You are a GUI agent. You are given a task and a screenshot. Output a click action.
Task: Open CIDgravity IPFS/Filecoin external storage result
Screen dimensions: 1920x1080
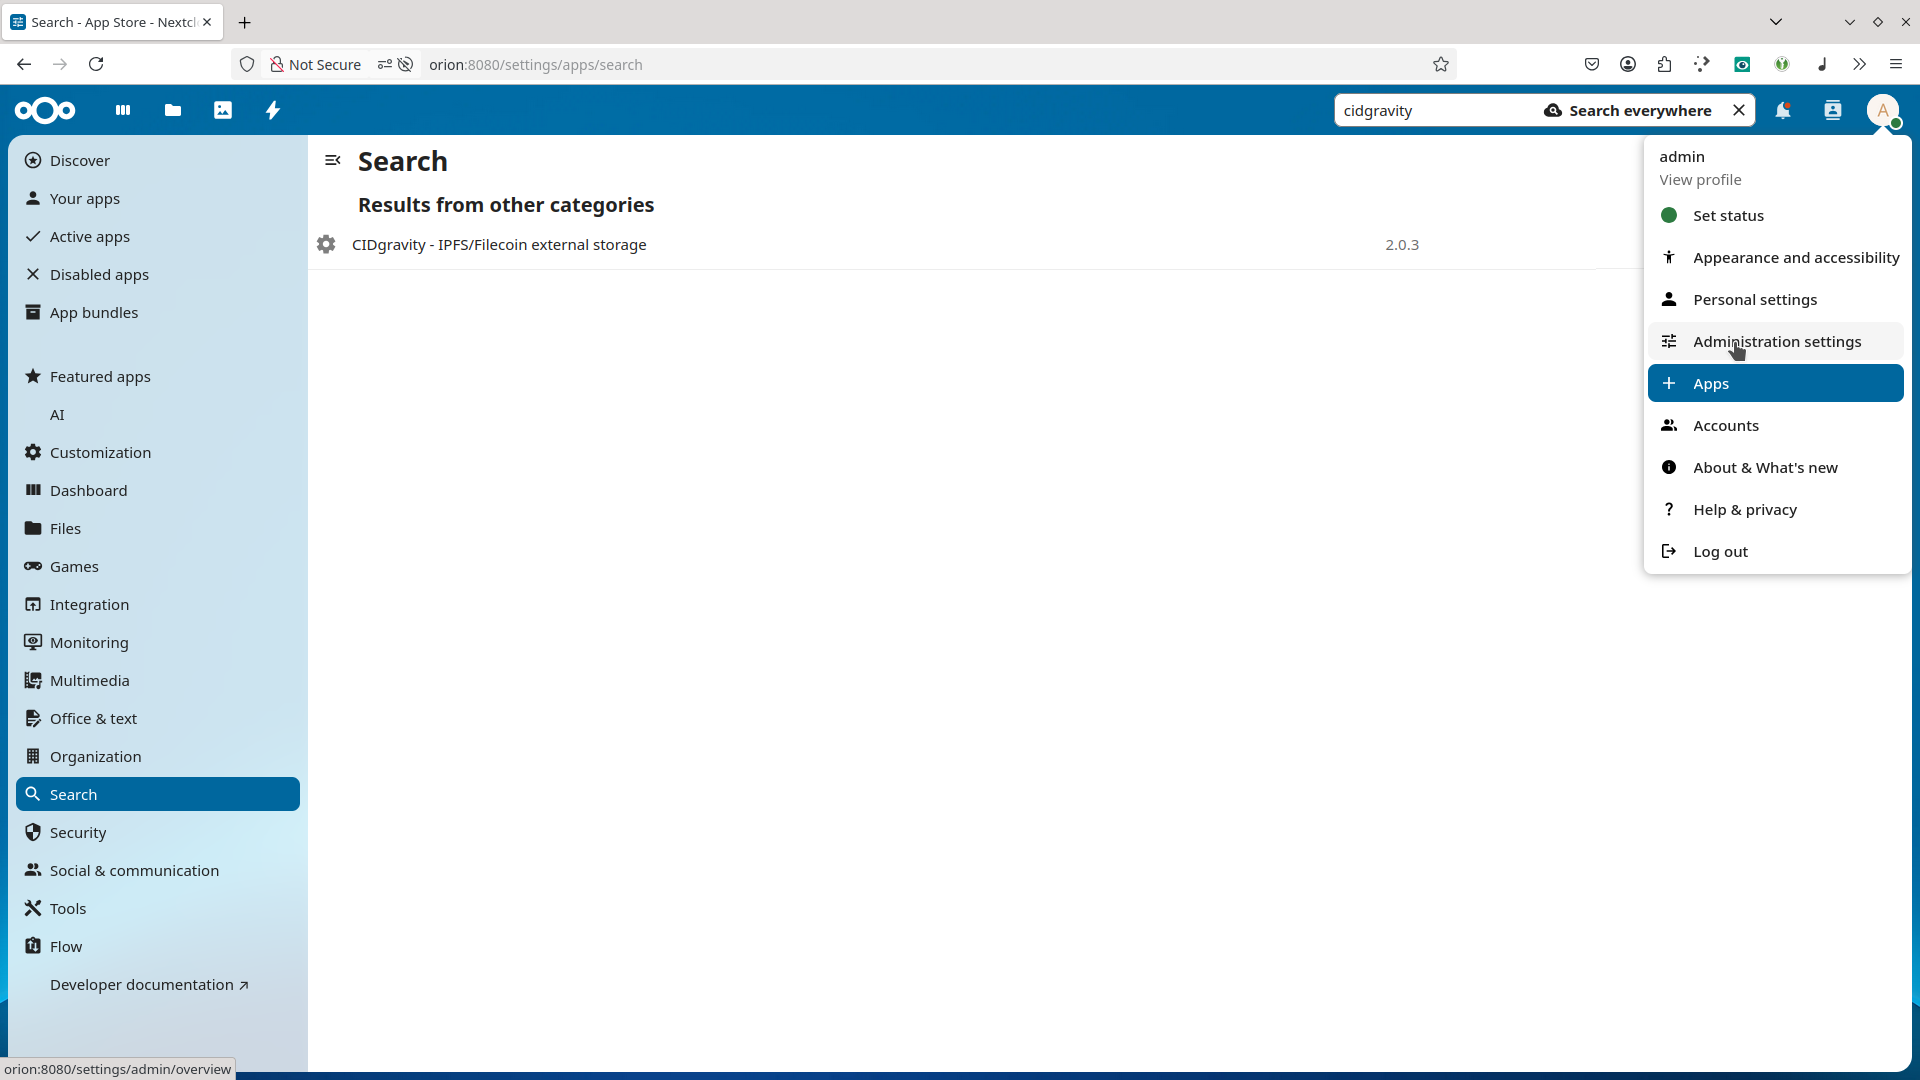pos(499,245)
